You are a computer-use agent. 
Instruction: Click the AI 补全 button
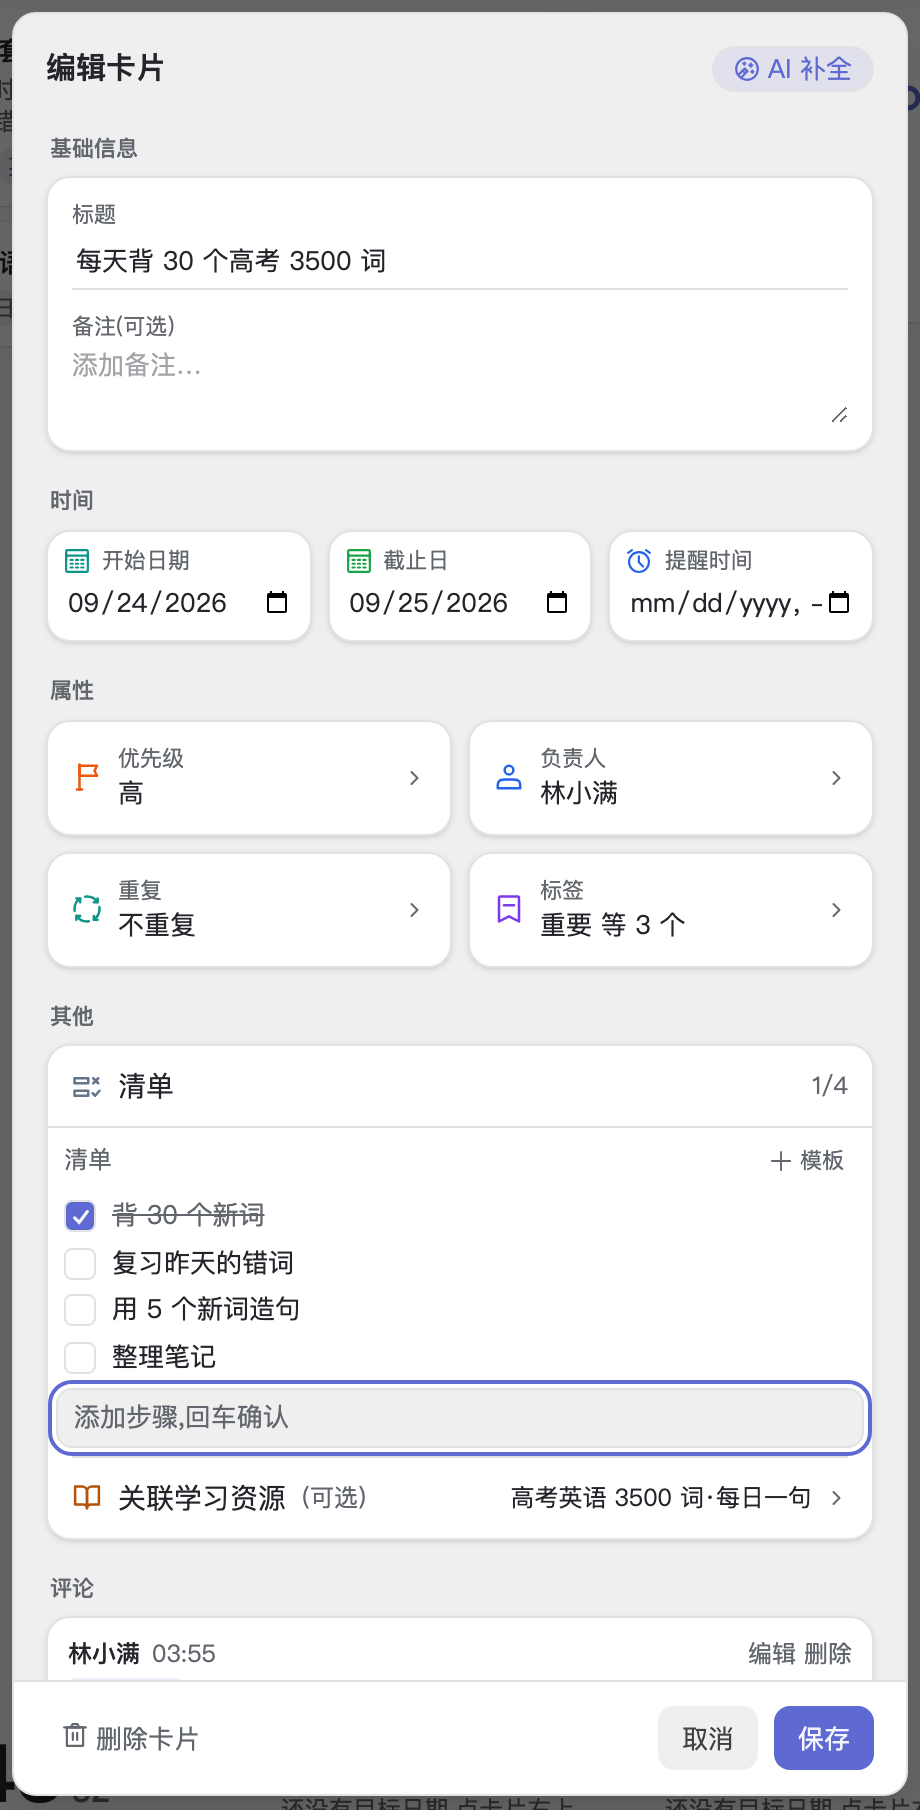(x=792, y=69)
